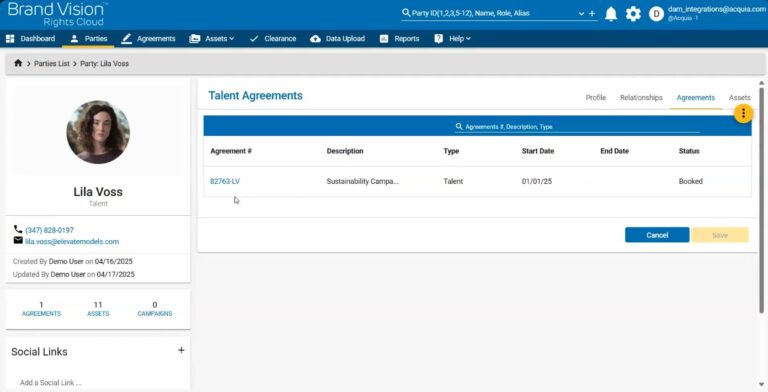The height and width of the screenshot is (392, 768).
Task: Click the yellow three-dot actions button
Action: 743,113
